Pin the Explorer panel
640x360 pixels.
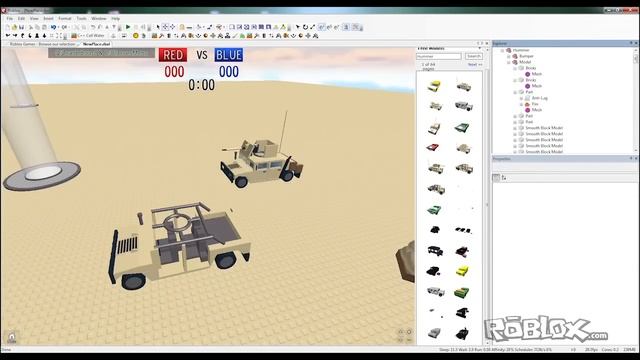click(631, 43)
